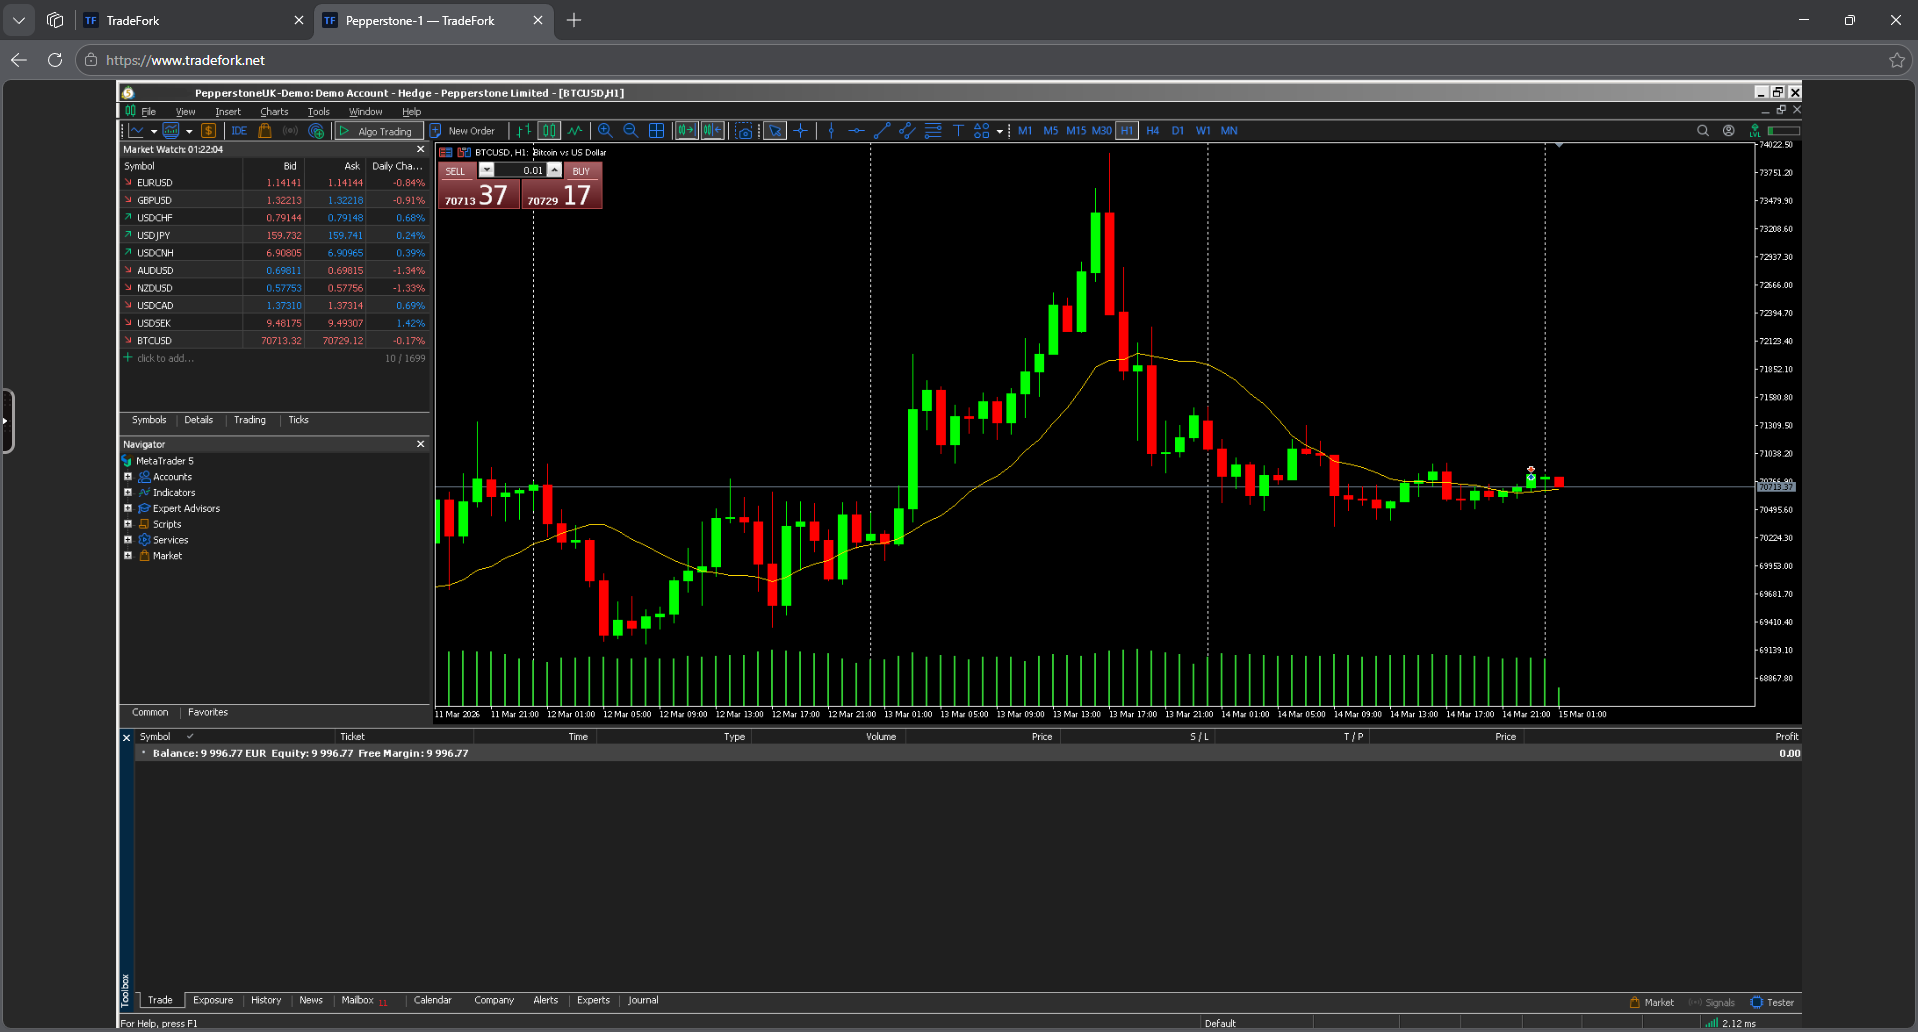Open the Insert menu
Viewport: 1918px width, 1032px height.
click(x=228, y=112)
